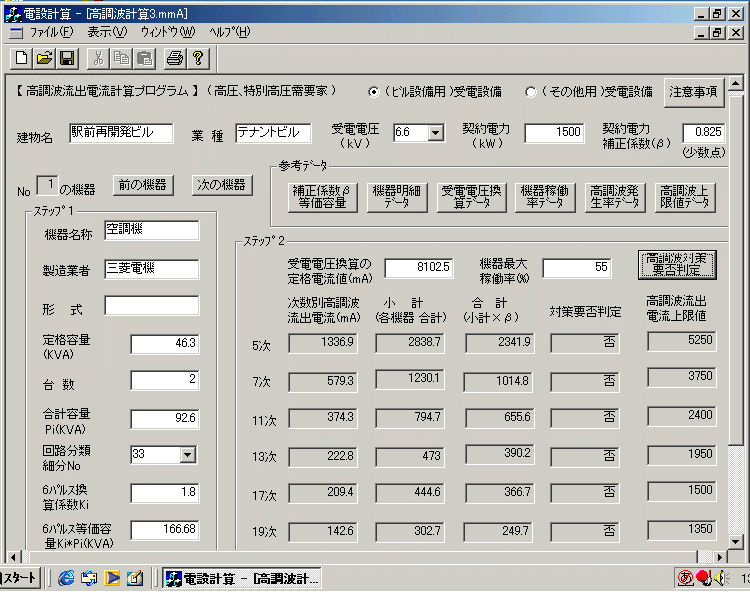
Task: Expand the 受電電圧 kV dropdown
Action: point(435,133)
